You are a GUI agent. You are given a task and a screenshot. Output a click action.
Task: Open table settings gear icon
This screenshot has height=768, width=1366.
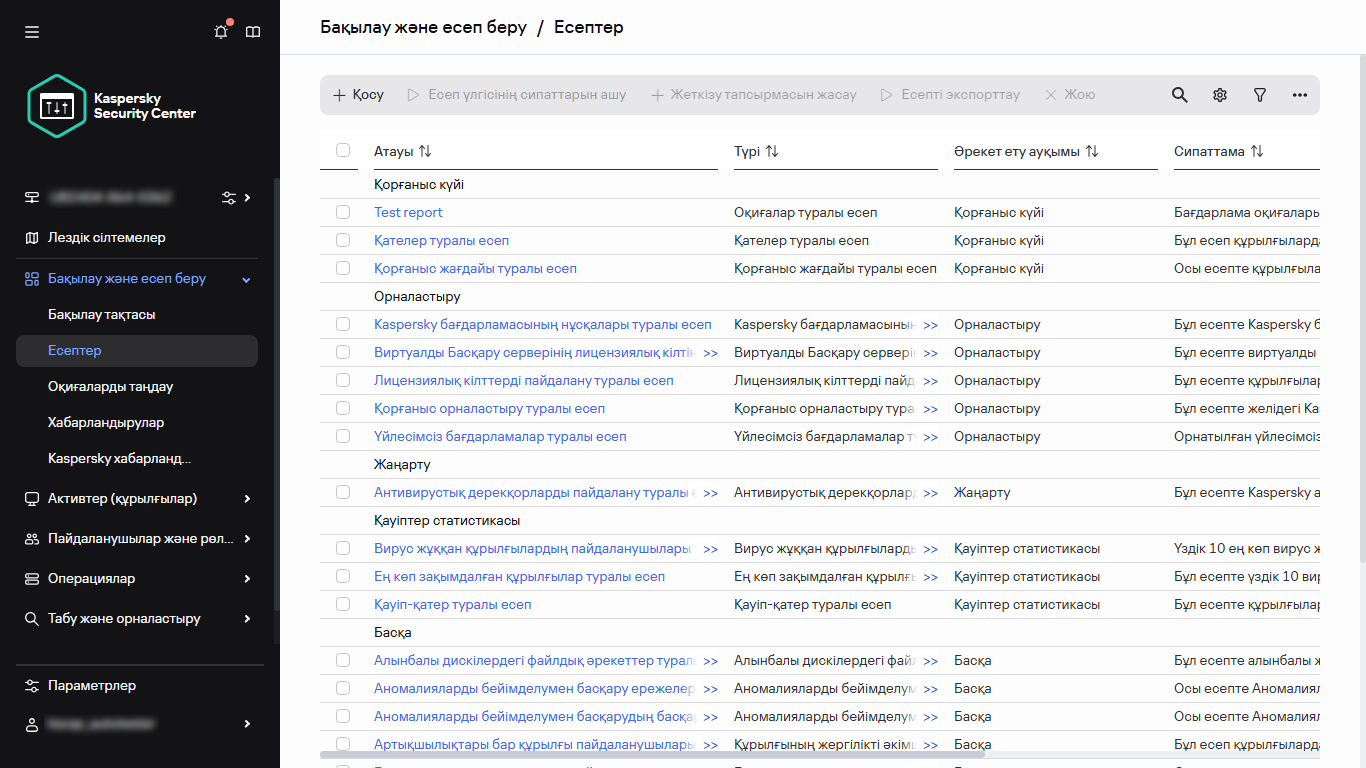coord(1220,95)
